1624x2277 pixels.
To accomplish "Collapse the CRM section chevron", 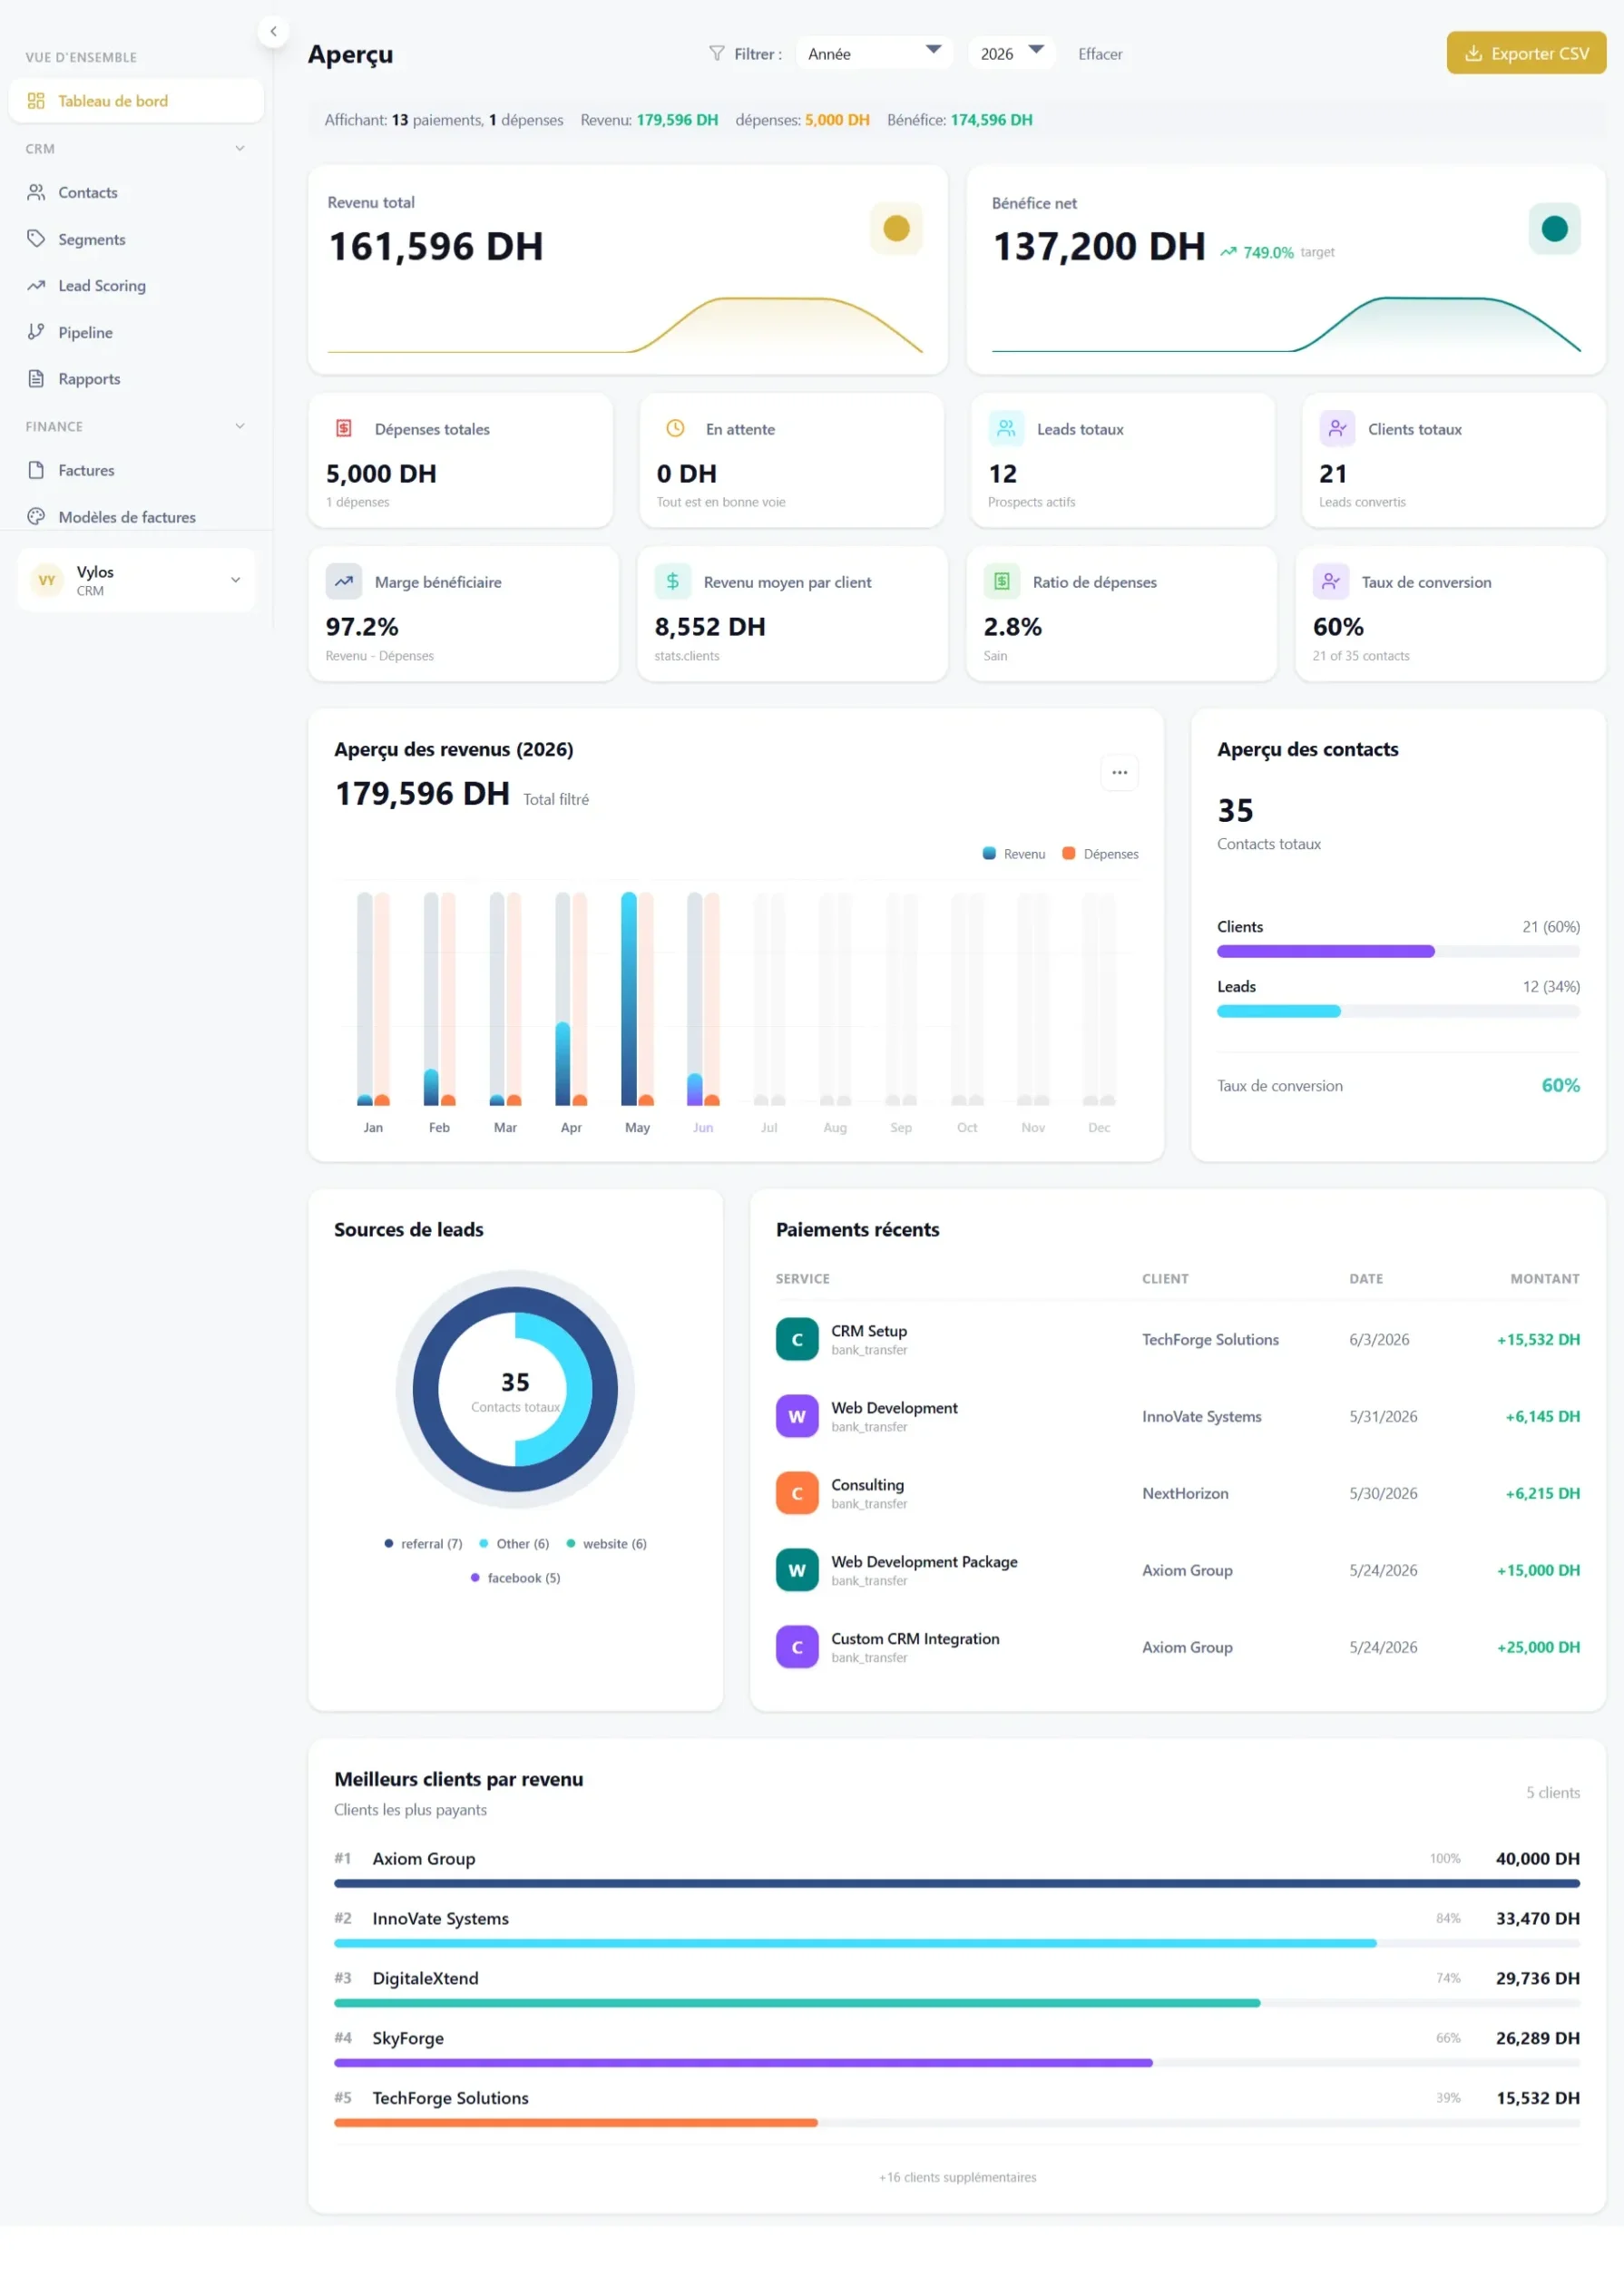I will [x=240, y=148].
